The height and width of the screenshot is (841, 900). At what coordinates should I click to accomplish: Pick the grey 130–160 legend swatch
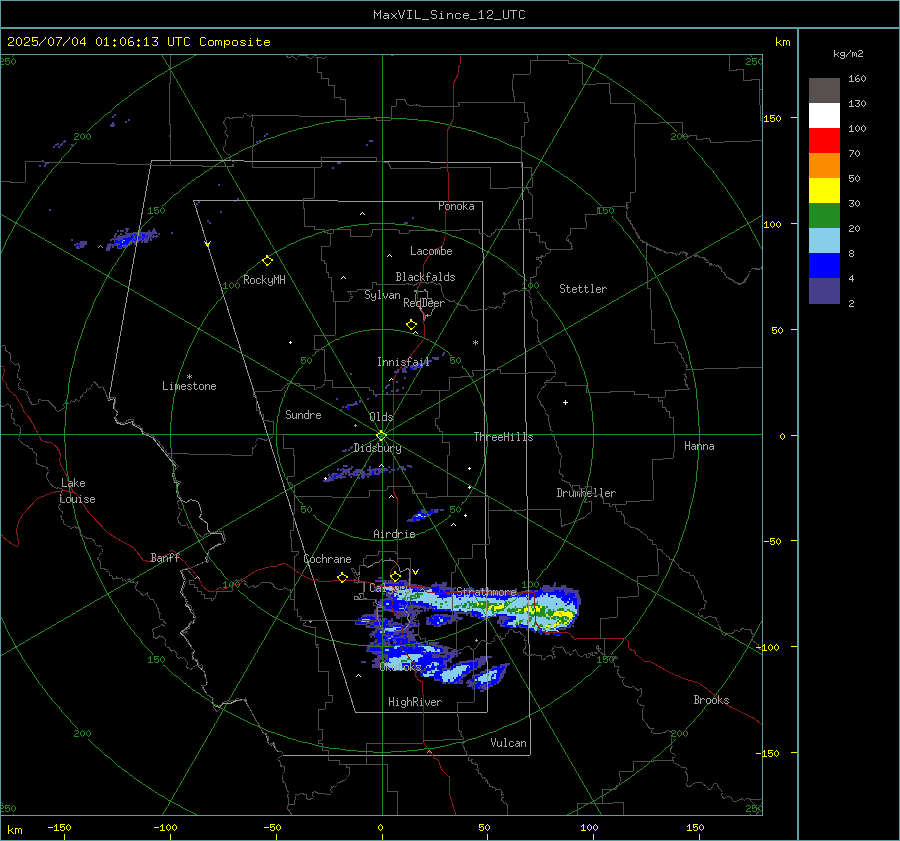824,91
